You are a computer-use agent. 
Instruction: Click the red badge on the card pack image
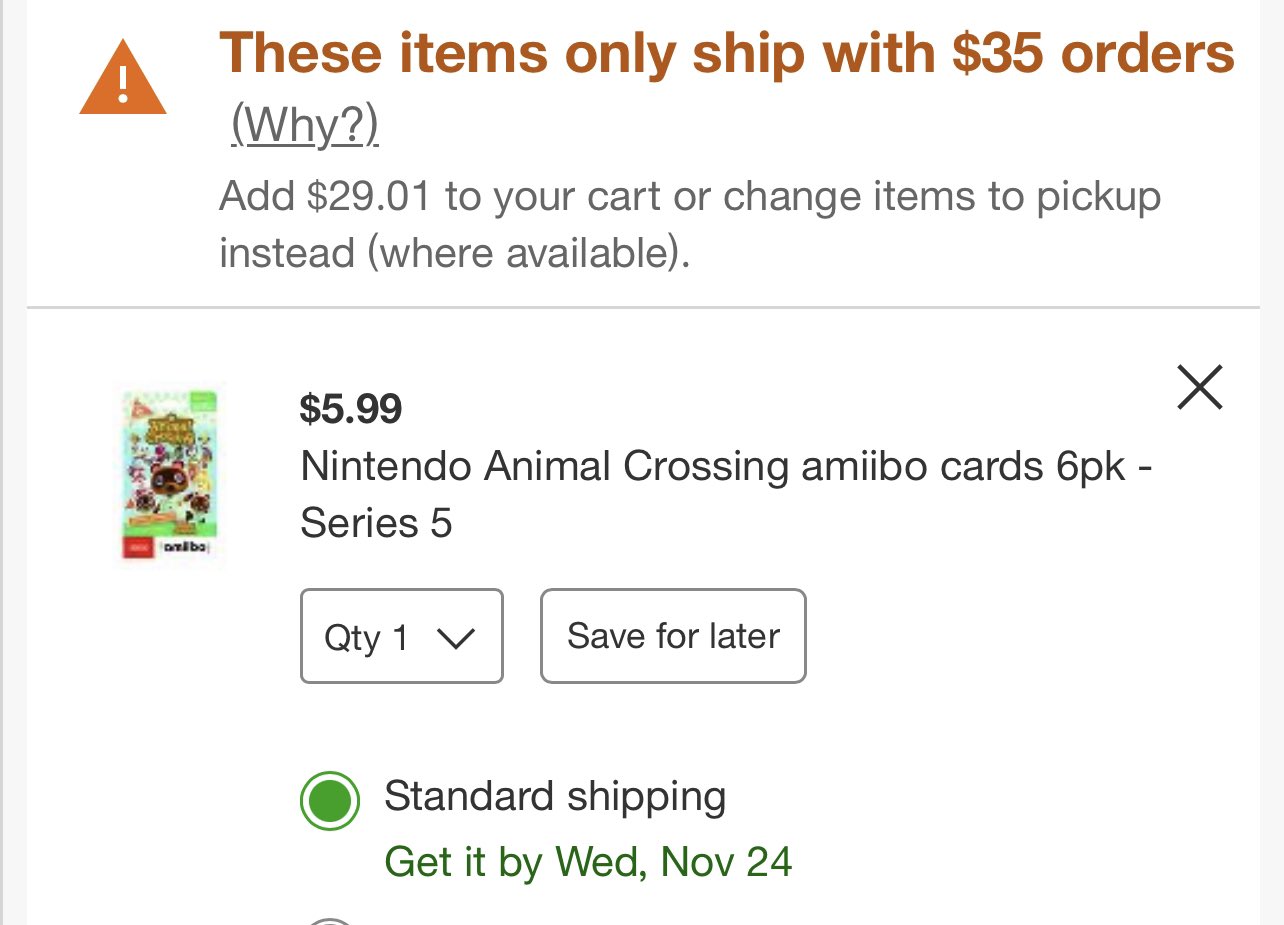138,548
